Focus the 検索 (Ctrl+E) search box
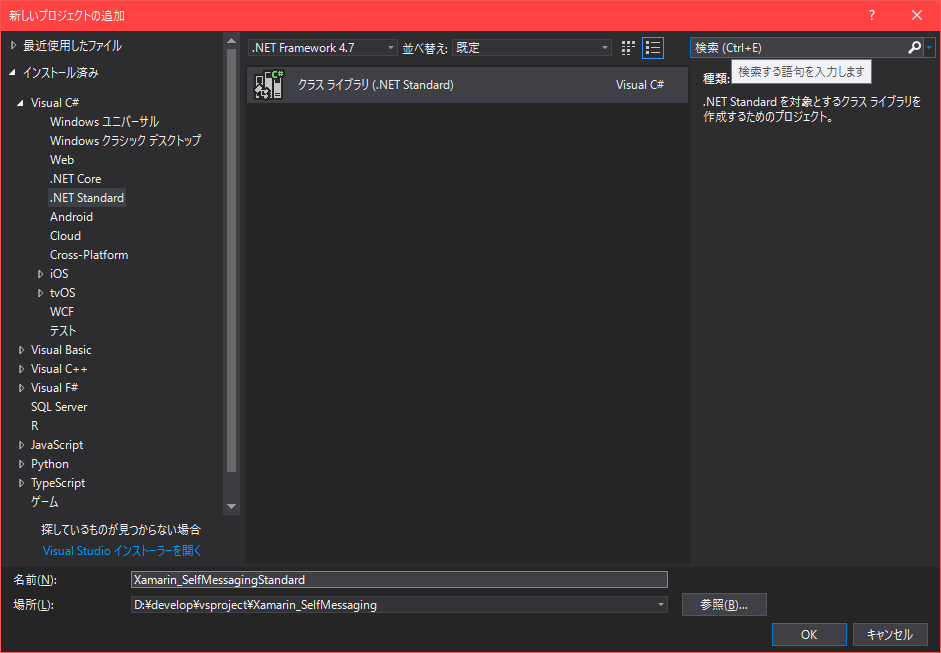Viewport: 941px width, 653px height. 798,47
